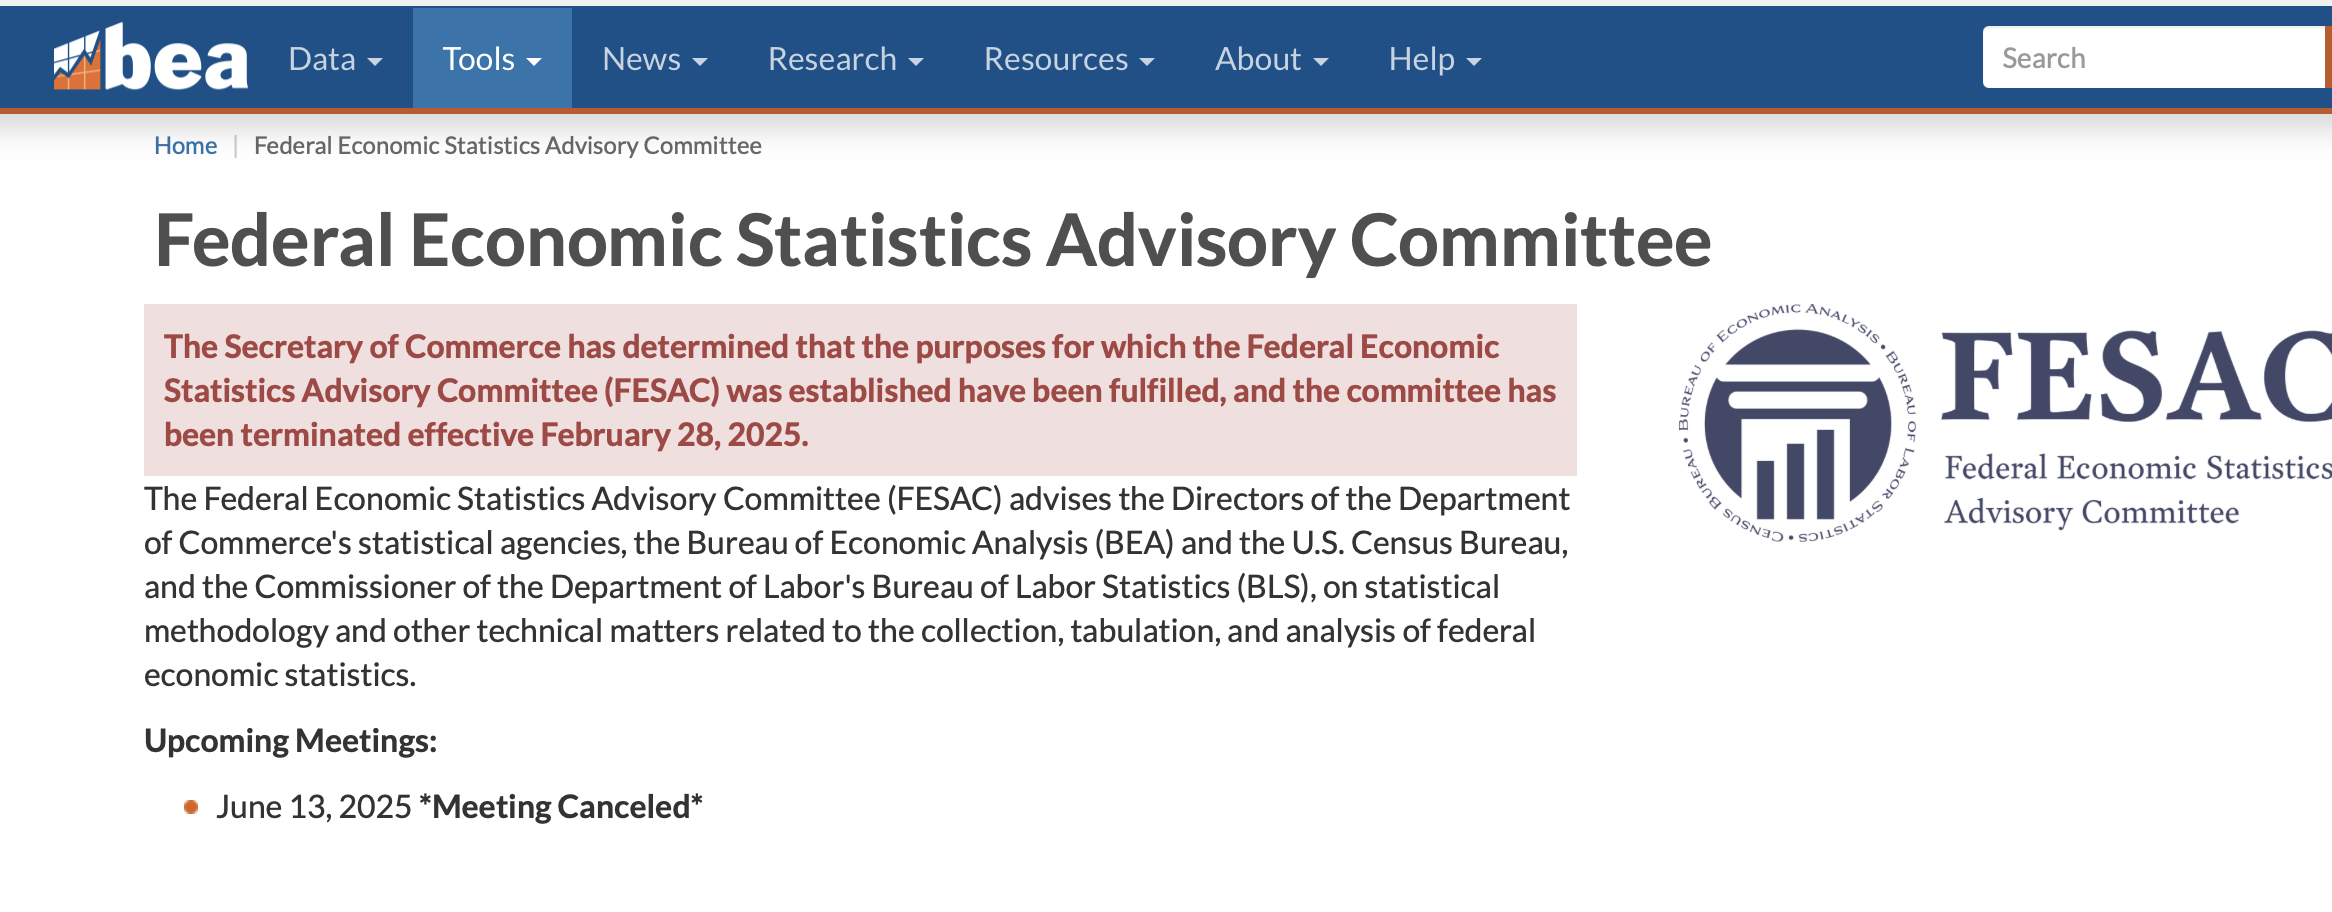Click the circular FESAC seal emblem
This screenshot has height=912, width=2332.
(x=1796, y=424)
